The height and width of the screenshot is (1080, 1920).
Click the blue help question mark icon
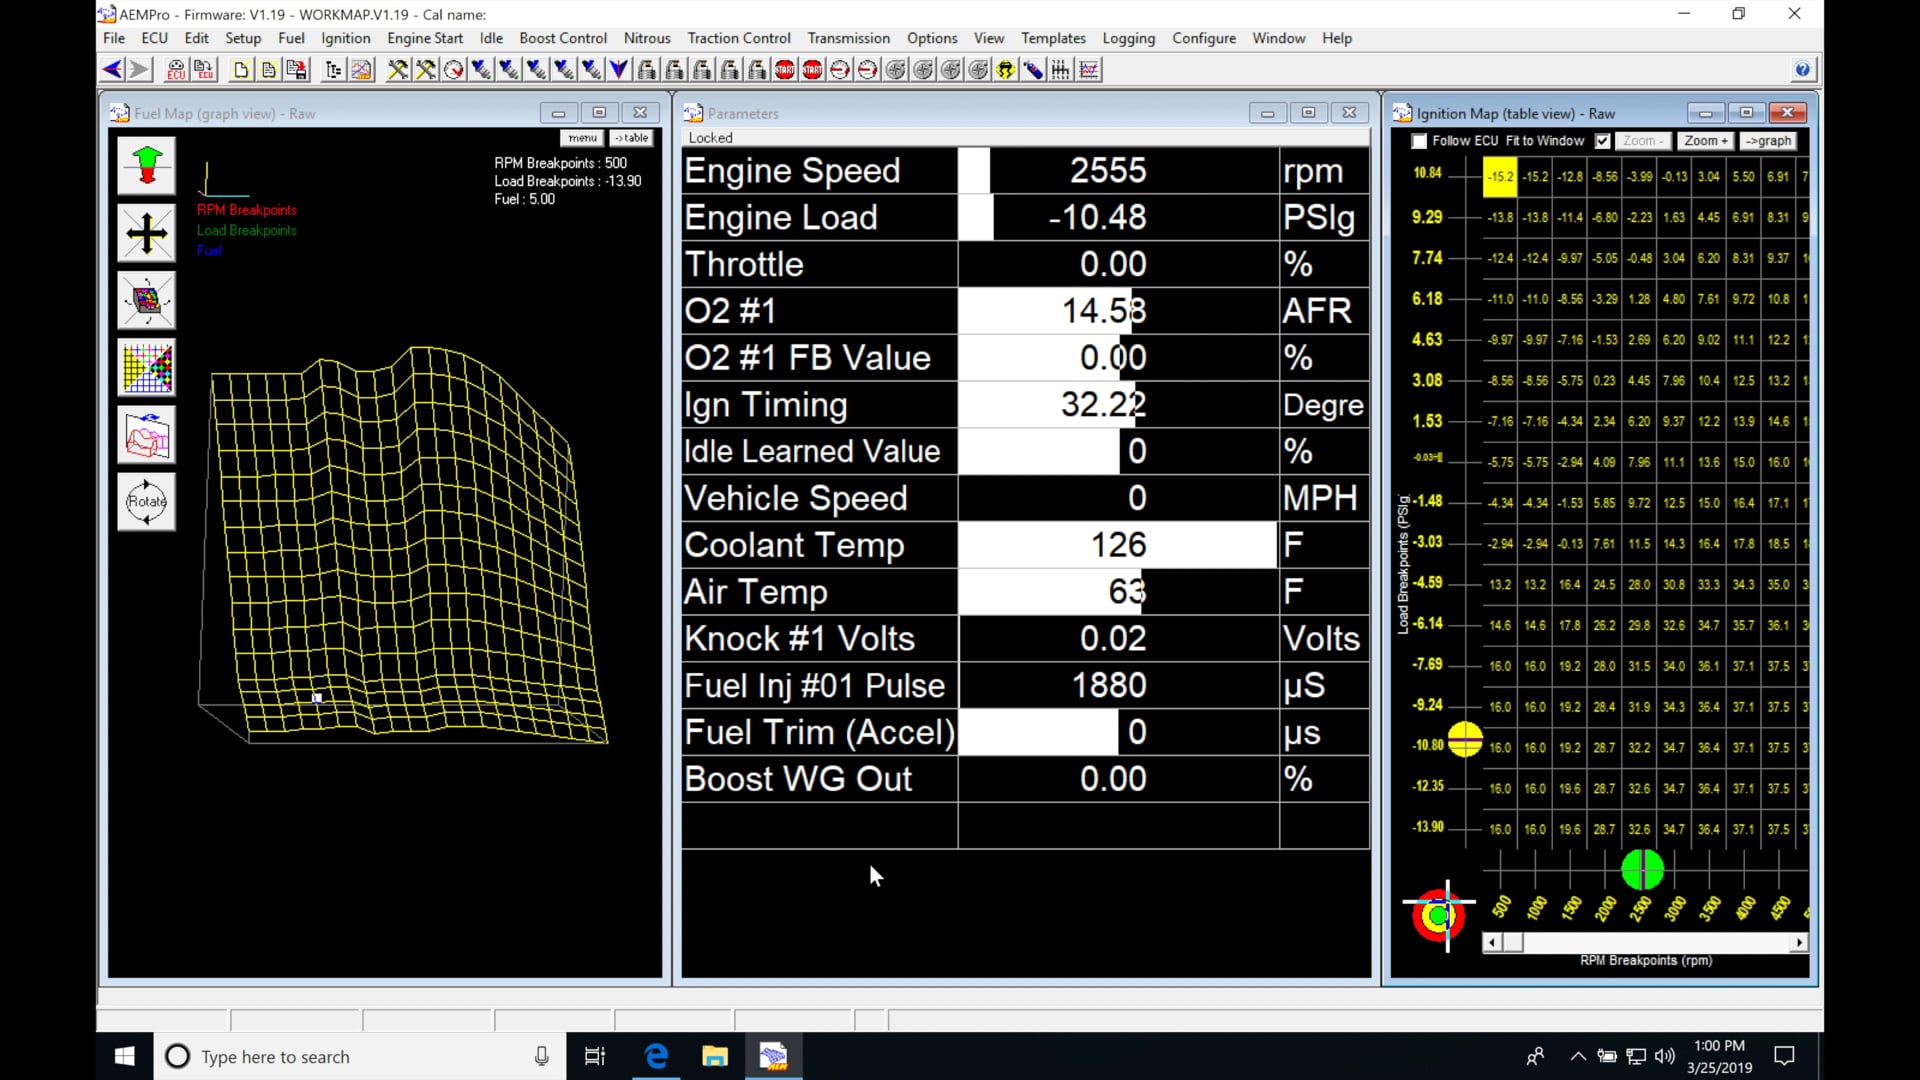(1802, 69)
